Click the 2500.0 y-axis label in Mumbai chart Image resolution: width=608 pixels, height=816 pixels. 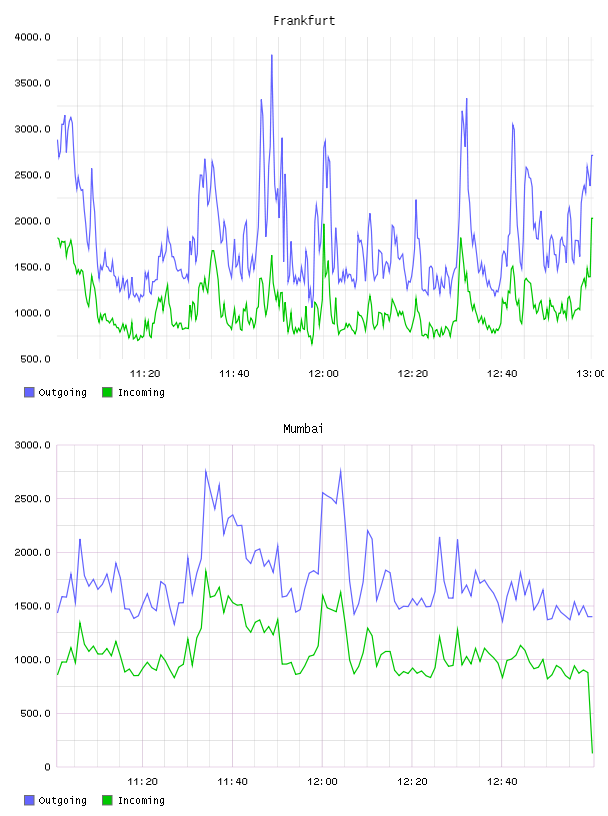(32, 499)
